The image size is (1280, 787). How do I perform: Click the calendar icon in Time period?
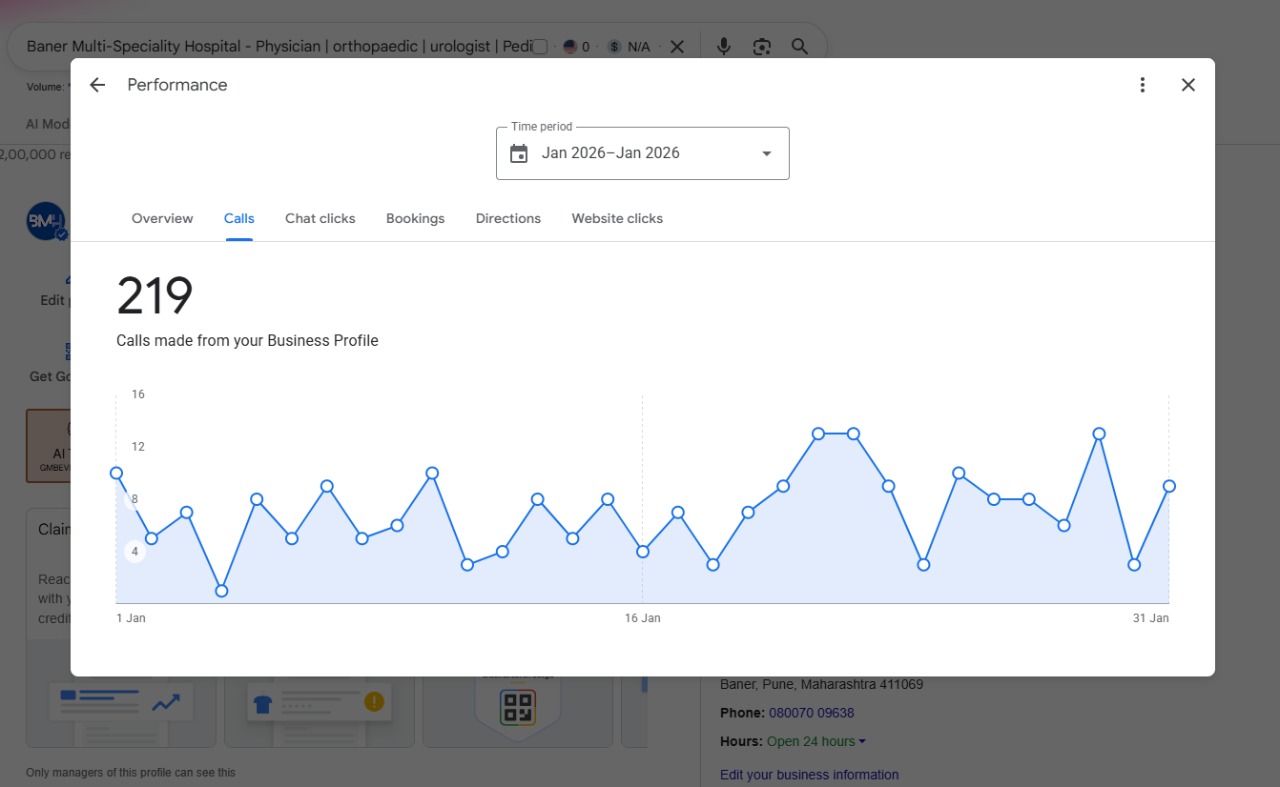(518, 153)
